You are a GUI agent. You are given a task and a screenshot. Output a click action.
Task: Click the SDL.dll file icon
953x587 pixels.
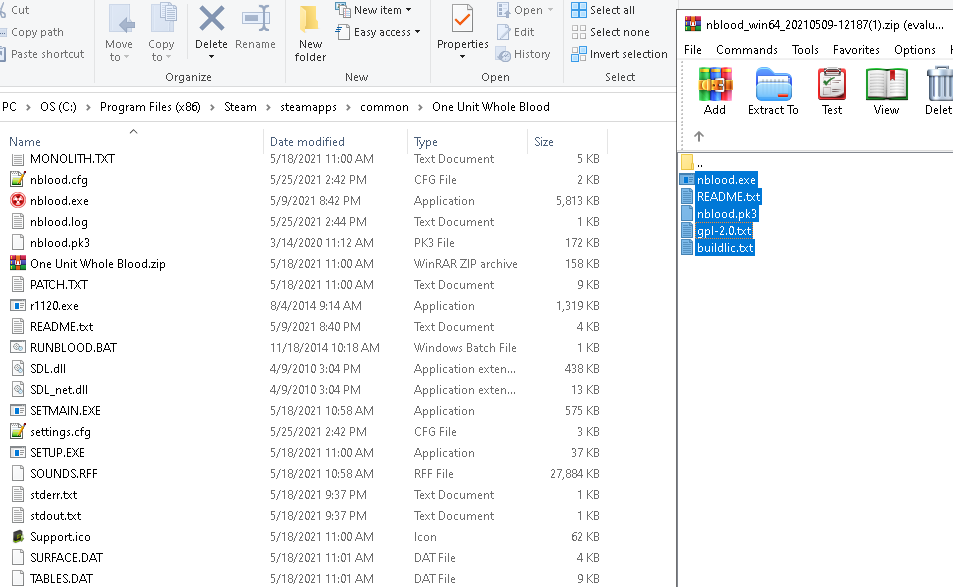point(18,368)
